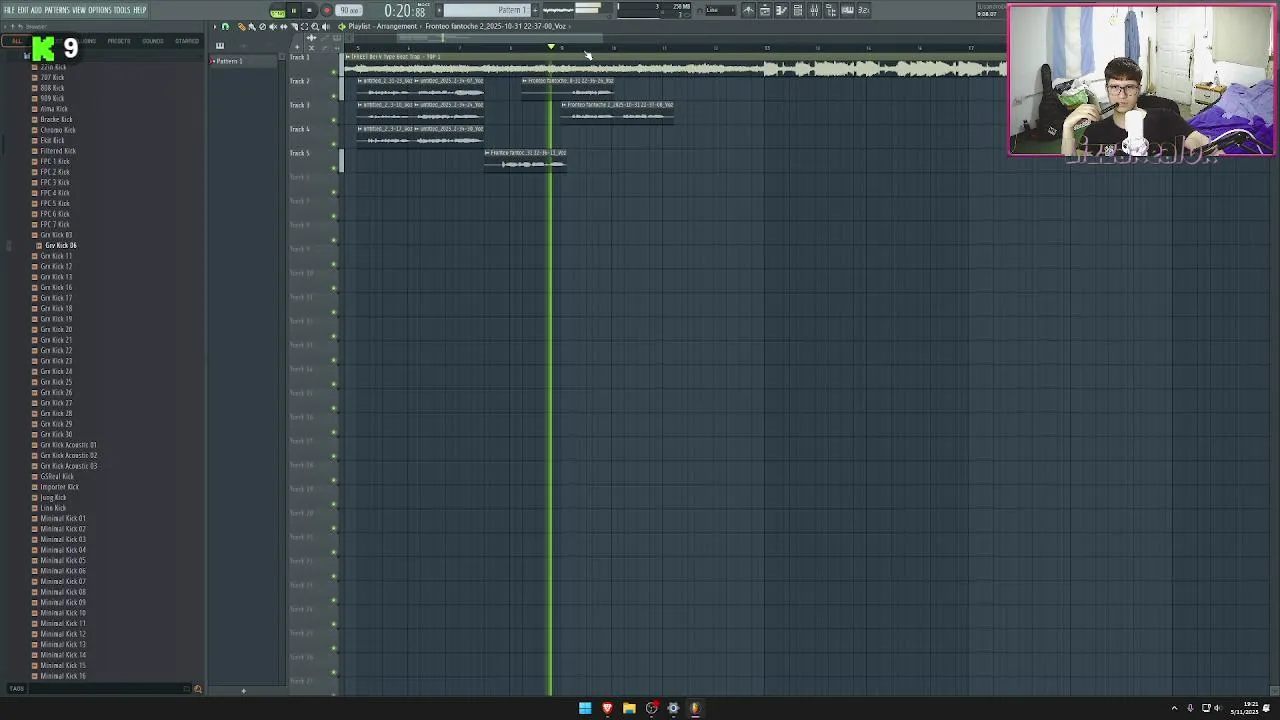Open the FILE menu
Image resolution: width=1280 pixels, height=720 pixels.
tap(9, 10)
